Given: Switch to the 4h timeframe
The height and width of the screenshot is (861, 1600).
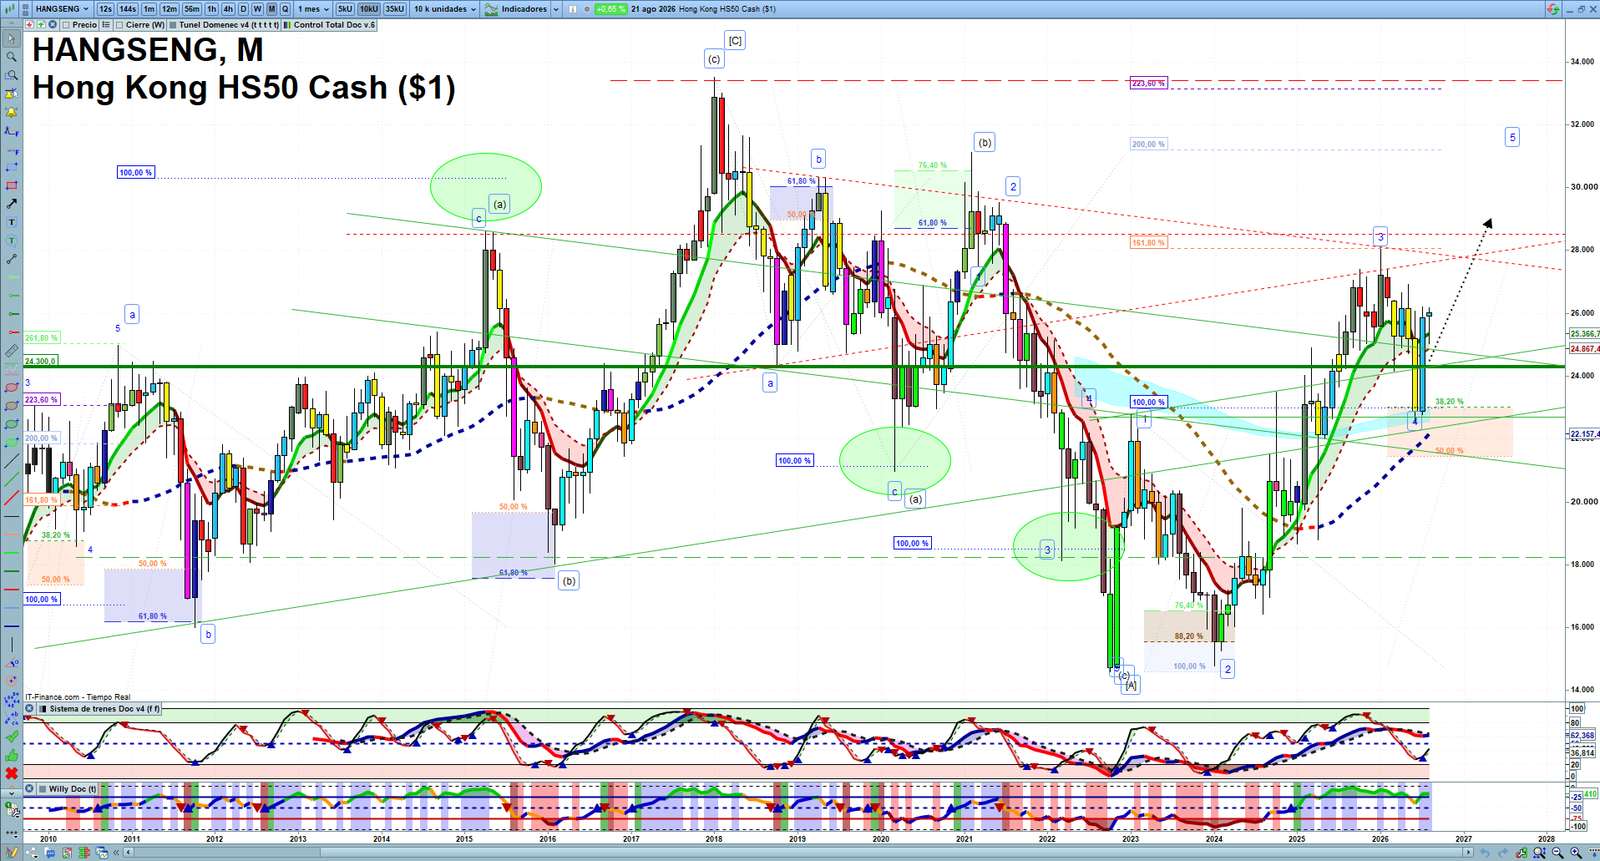Looking at the screenshot, I should pos(228,9).
